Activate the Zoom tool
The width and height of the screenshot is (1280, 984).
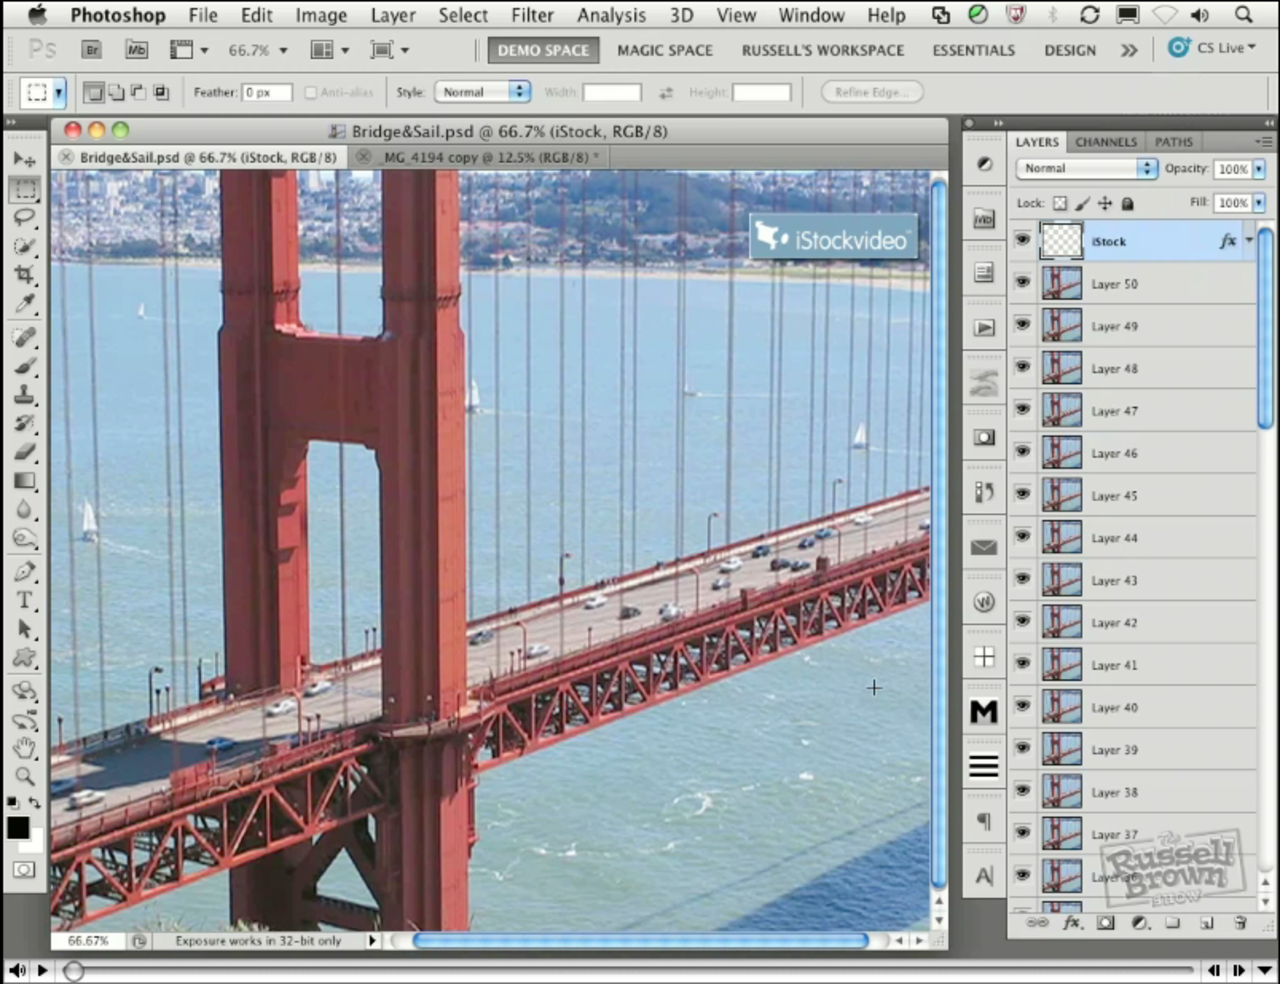tap(24, 776)
